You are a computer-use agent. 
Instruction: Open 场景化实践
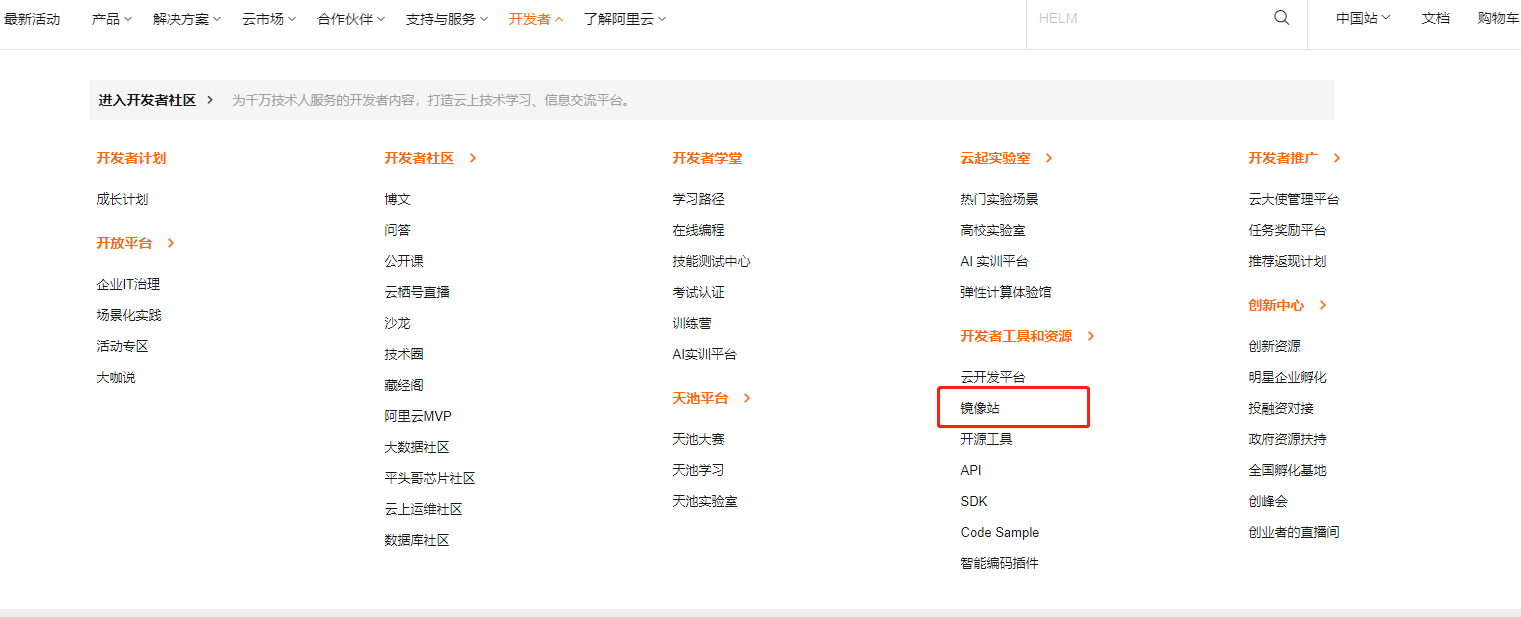click(129, 315)
